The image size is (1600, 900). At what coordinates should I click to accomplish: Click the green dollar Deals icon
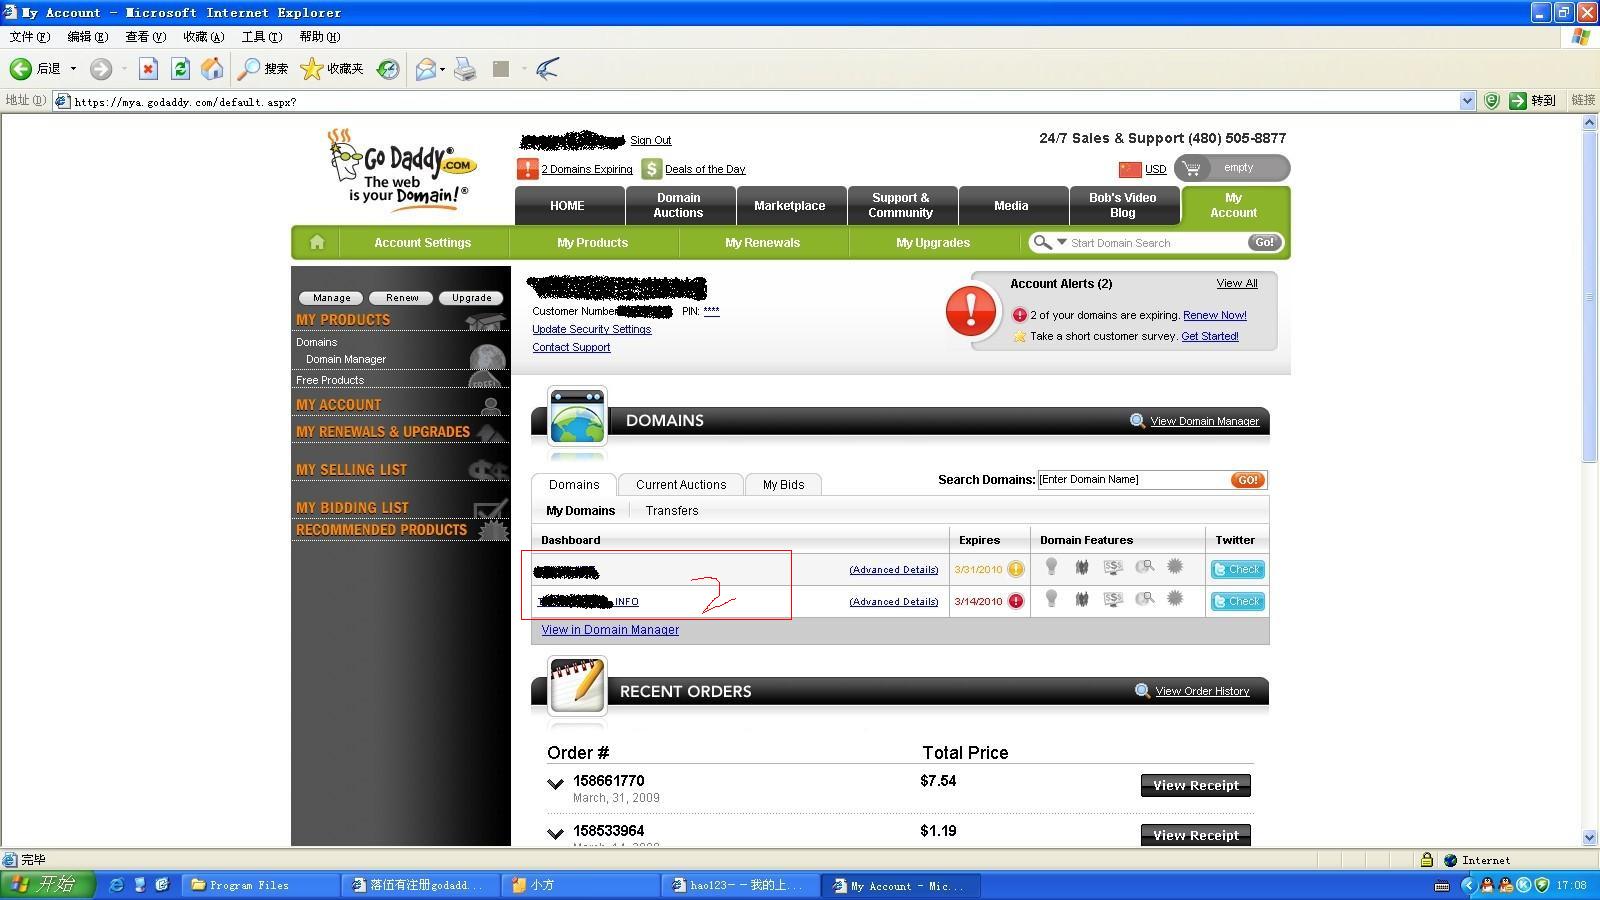coord(652,169)
